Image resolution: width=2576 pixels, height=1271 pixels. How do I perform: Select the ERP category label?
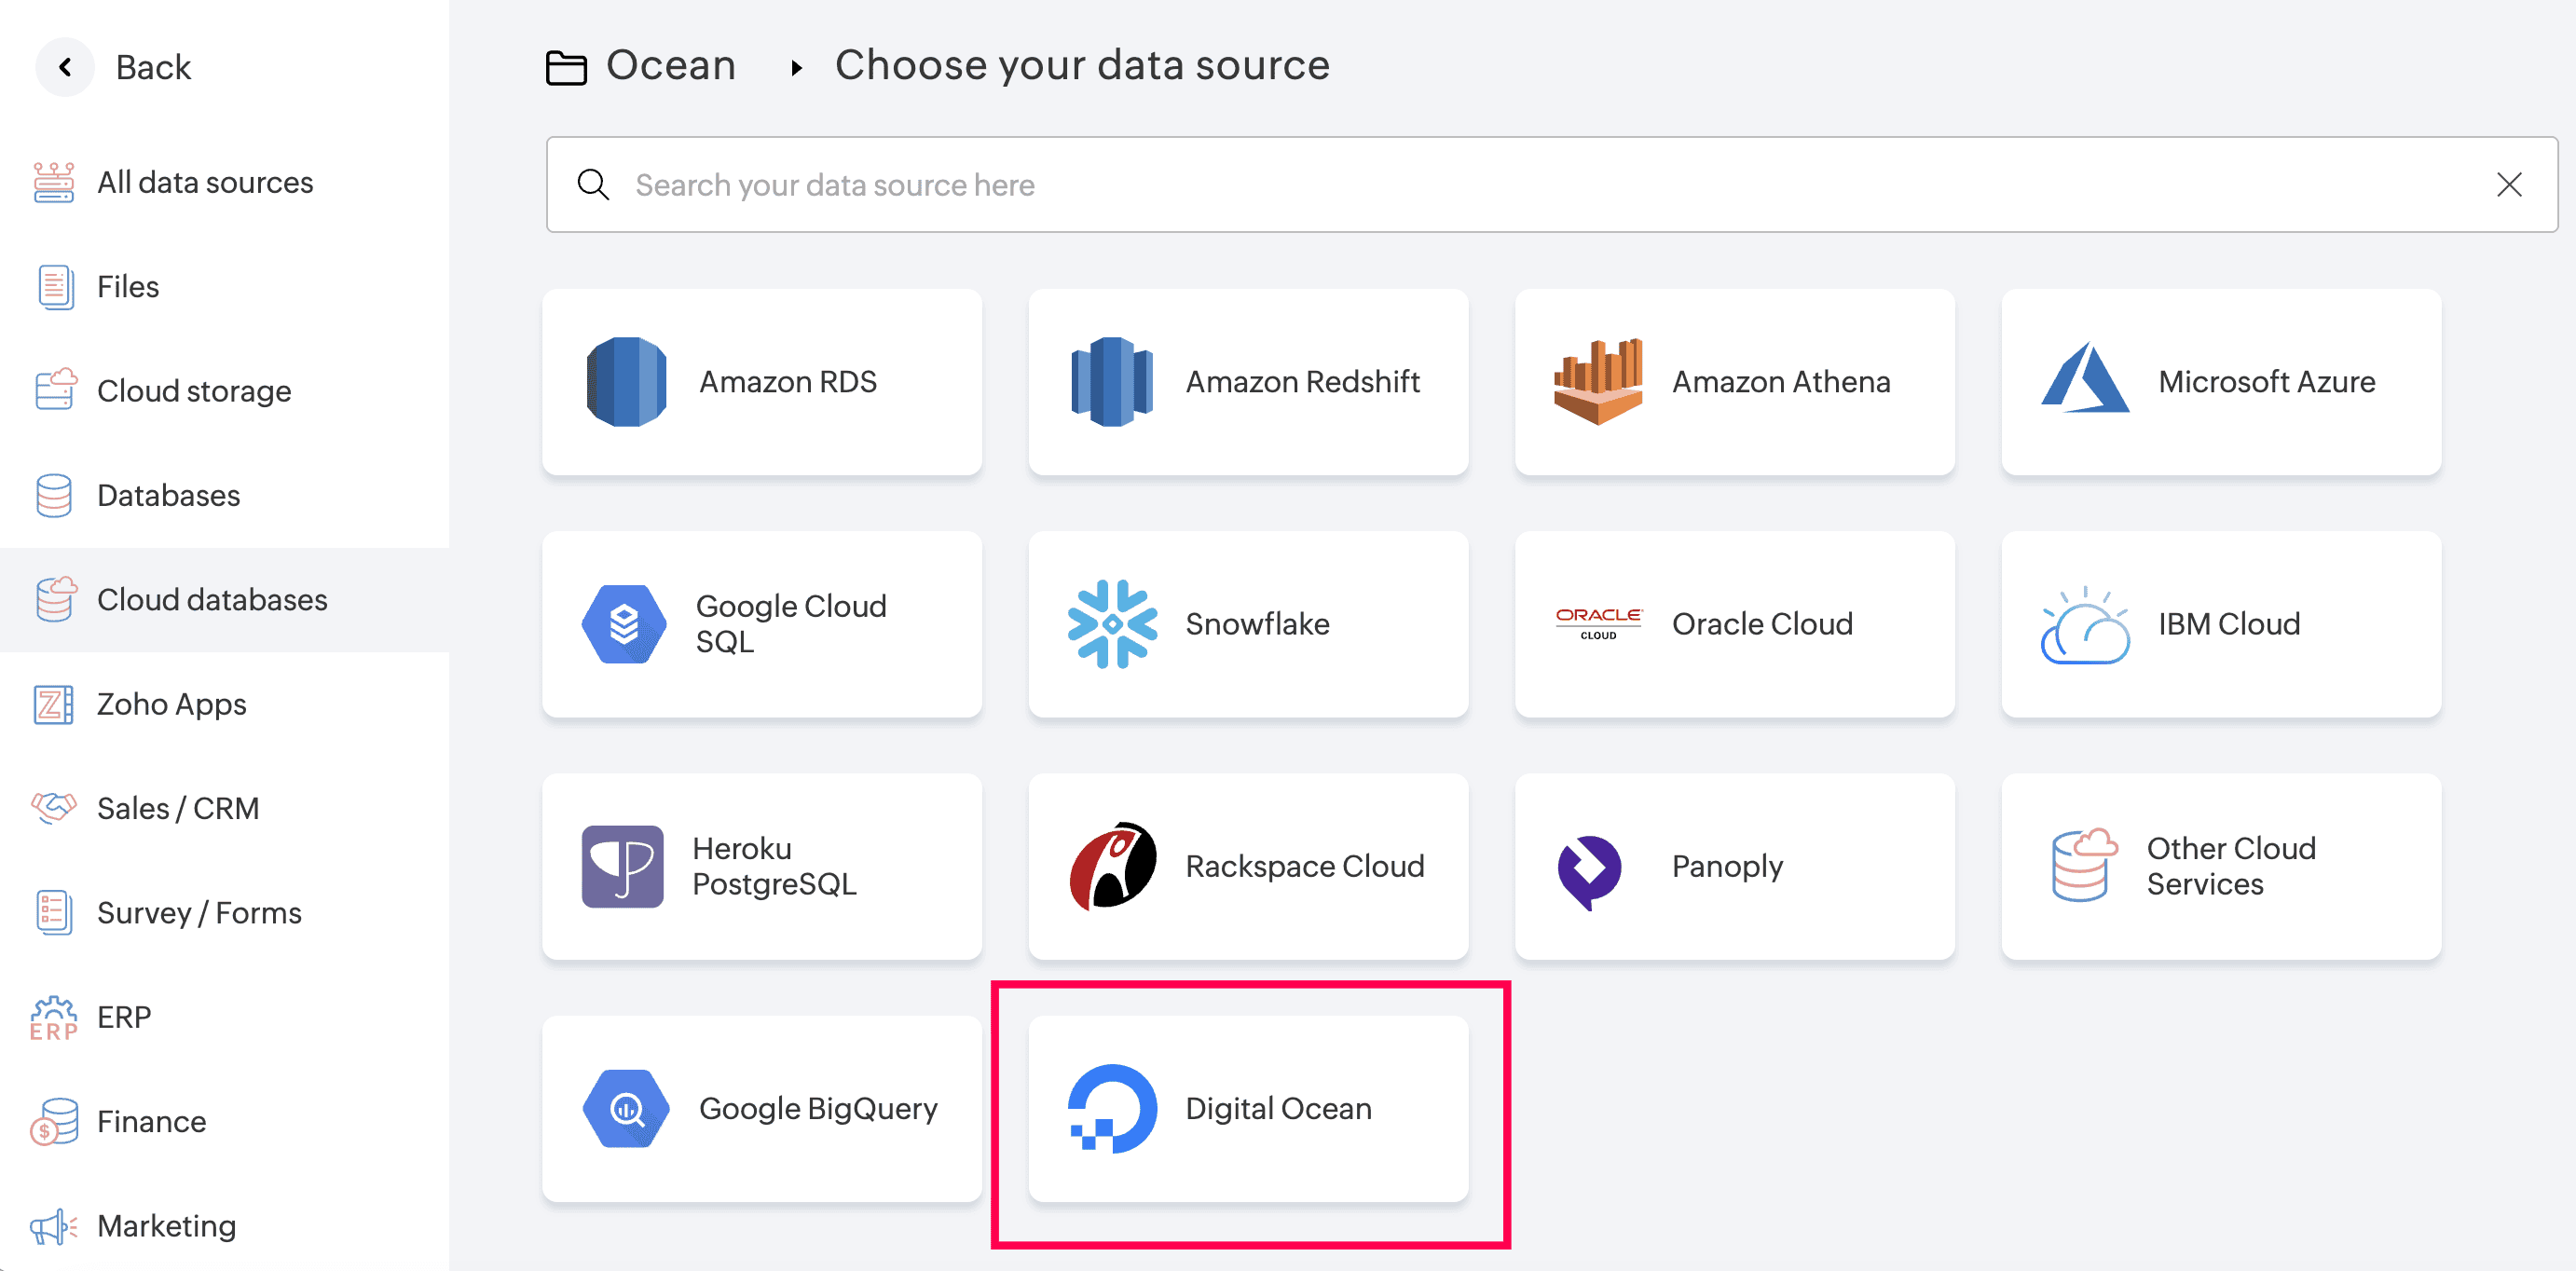[x=124, y=1017]
